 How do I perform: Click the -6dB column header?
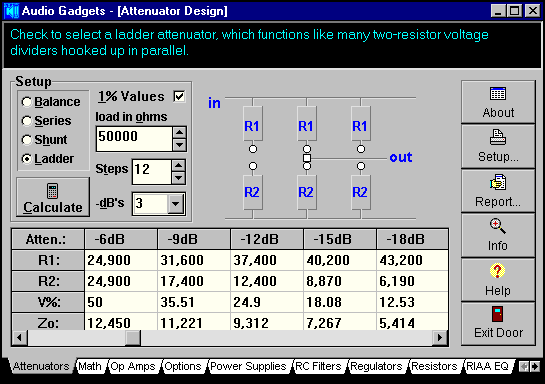[121, 239]
